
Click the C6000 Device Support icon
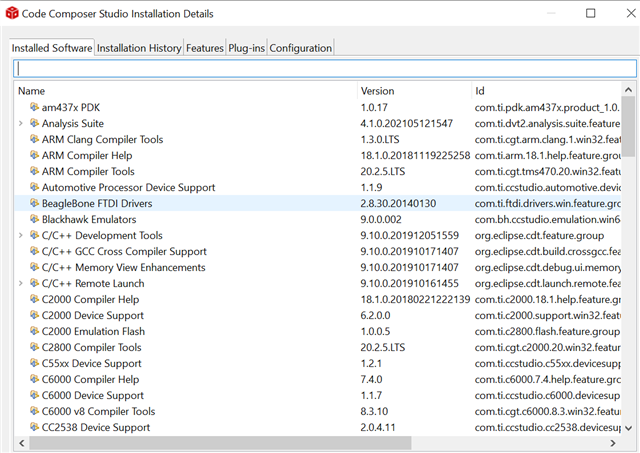click(x=34, y=395)
